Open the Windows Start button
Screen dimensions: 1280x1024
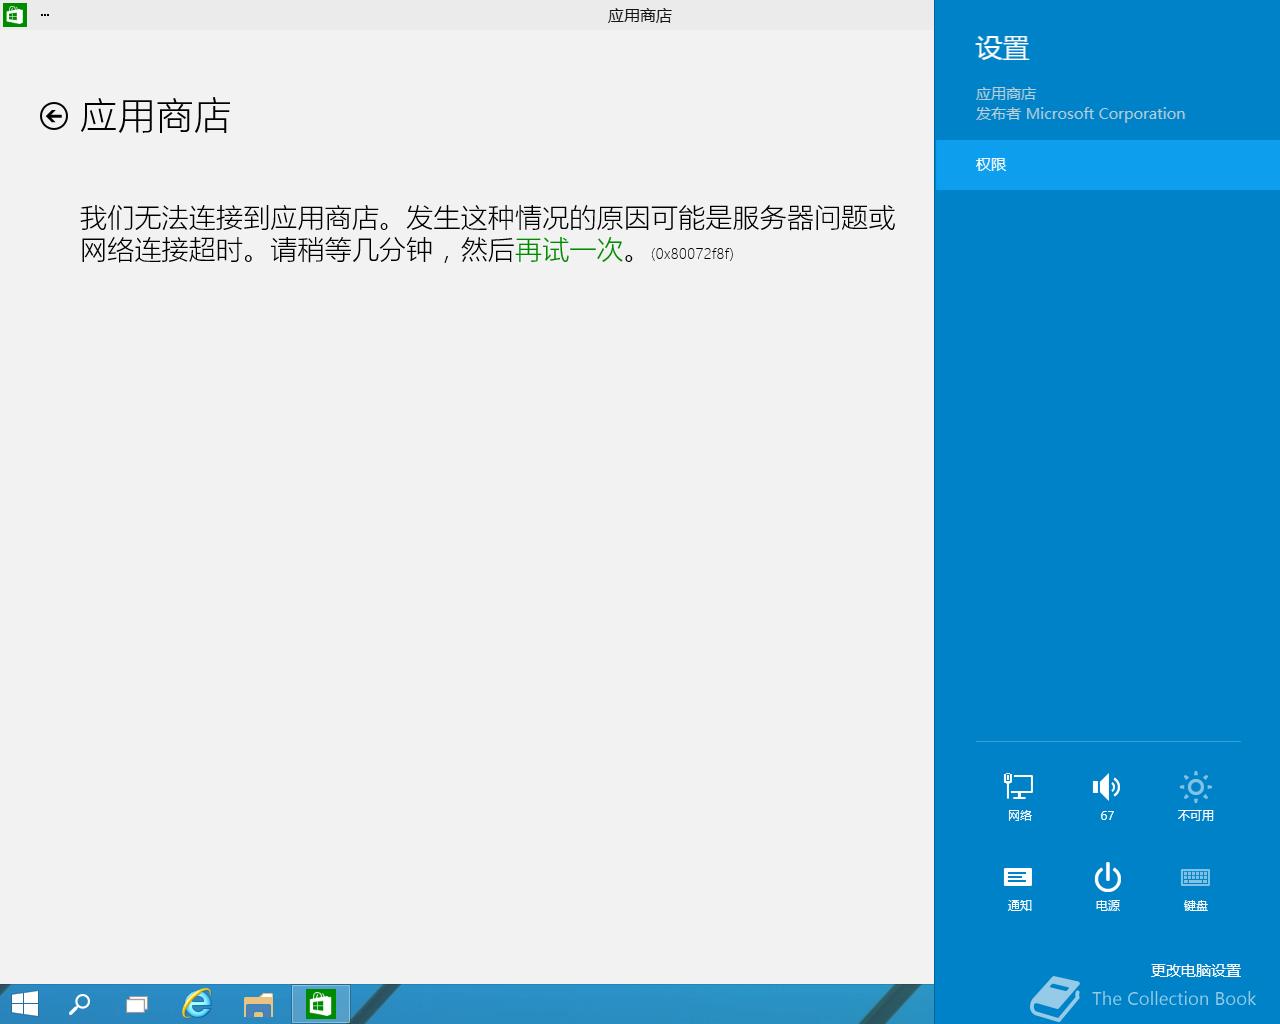(24, 1004)
